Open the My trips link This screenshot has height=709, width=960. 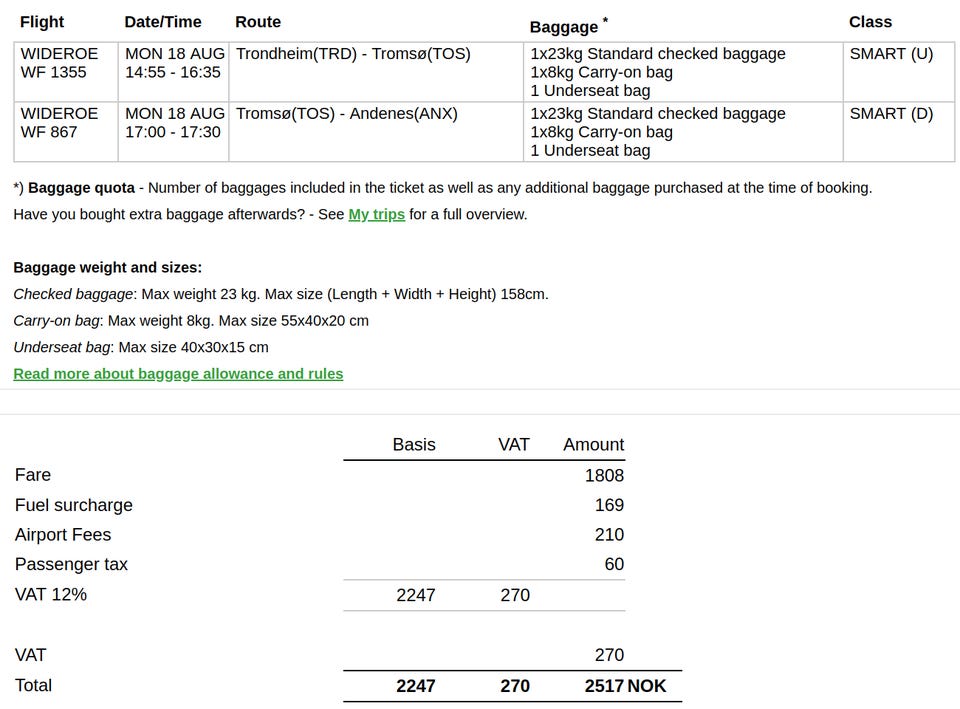click(x=376, y=214)
